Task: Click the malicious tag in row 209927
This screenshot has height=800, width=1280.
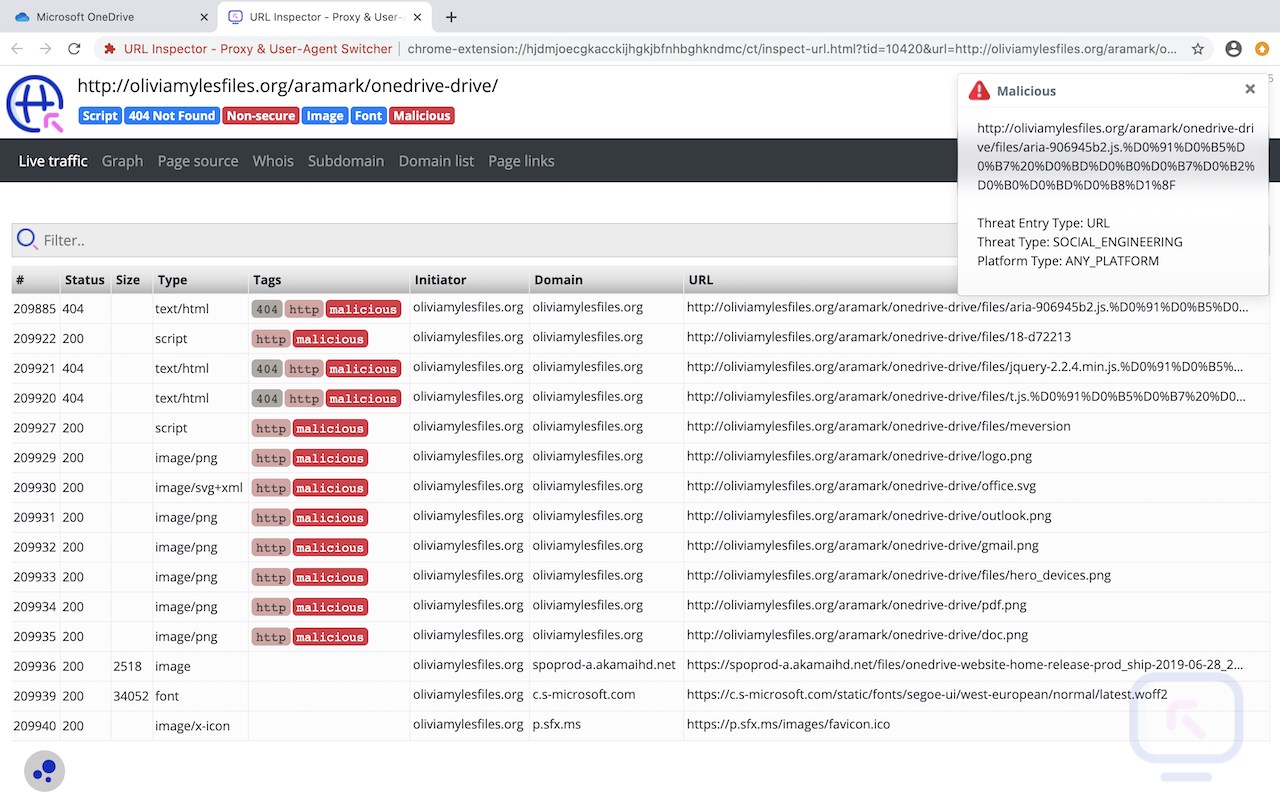Action: 330,428
